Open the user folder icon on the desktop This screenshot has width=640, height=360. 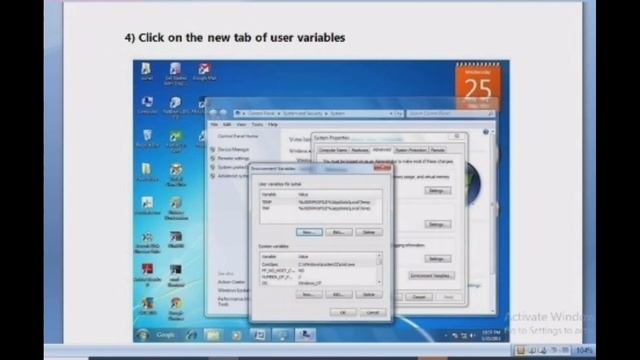point(146,71)
